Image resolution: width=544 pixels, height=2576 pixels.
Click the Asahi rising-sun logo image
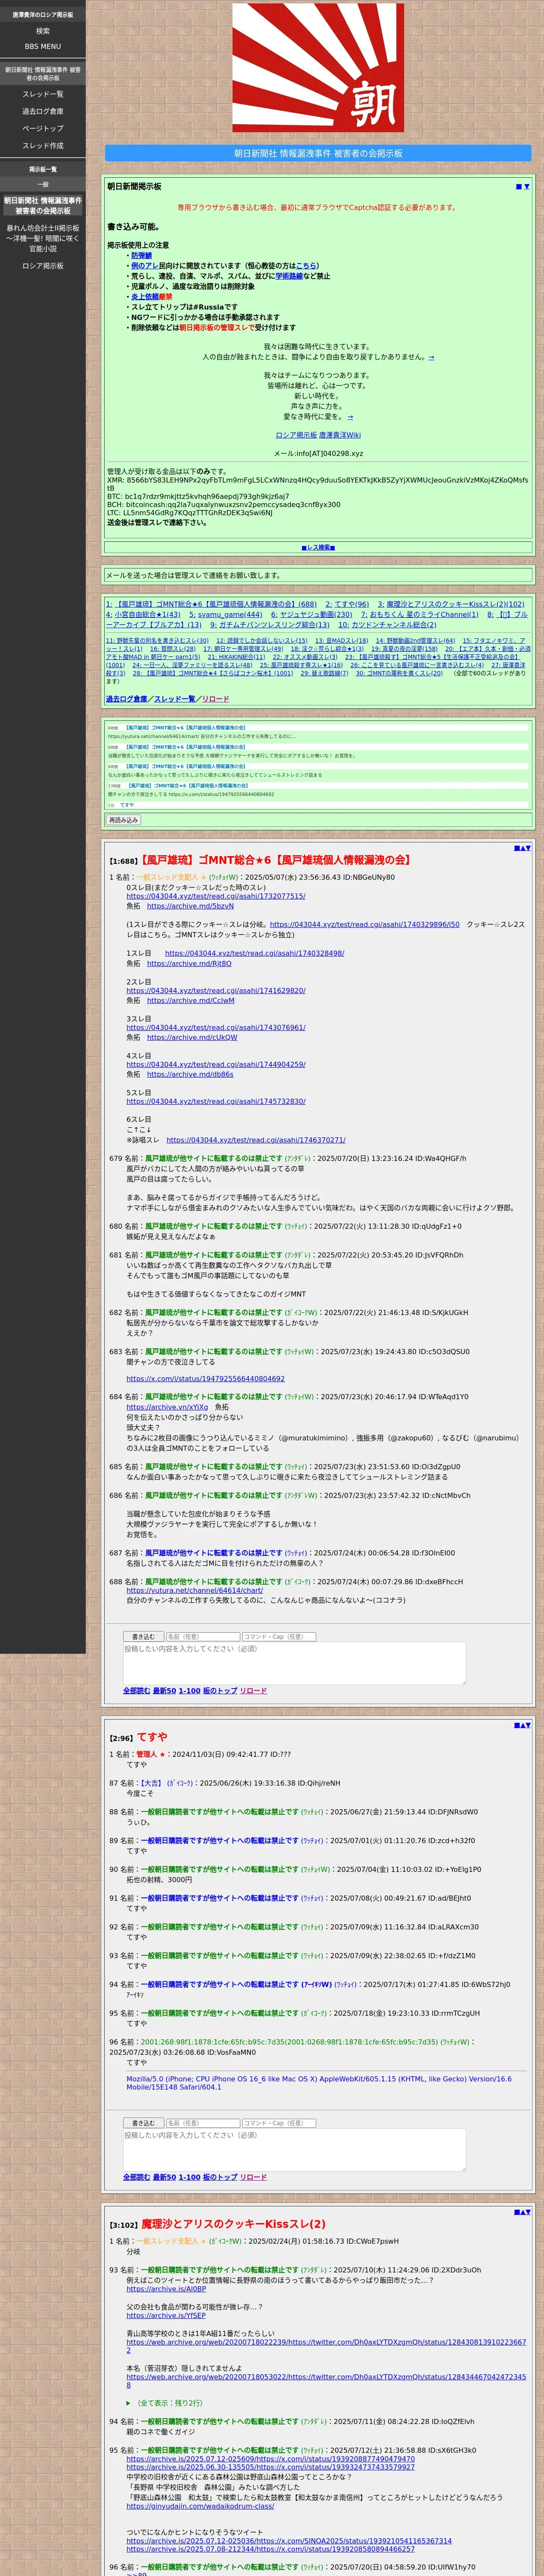tap(318, 68)
